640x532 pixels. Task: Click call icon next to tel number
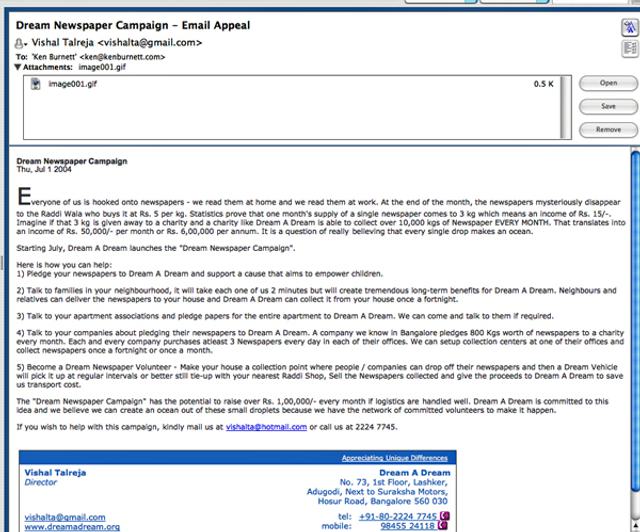(x=445, y=516)
